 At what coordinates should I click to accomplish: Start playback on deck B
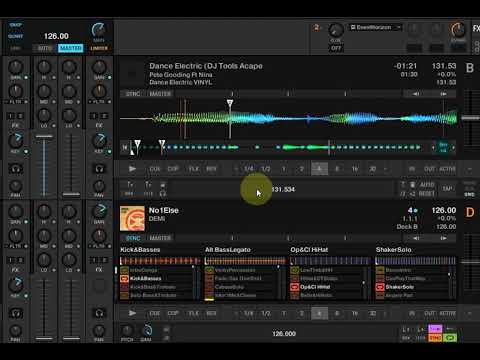tap(132, 169)
